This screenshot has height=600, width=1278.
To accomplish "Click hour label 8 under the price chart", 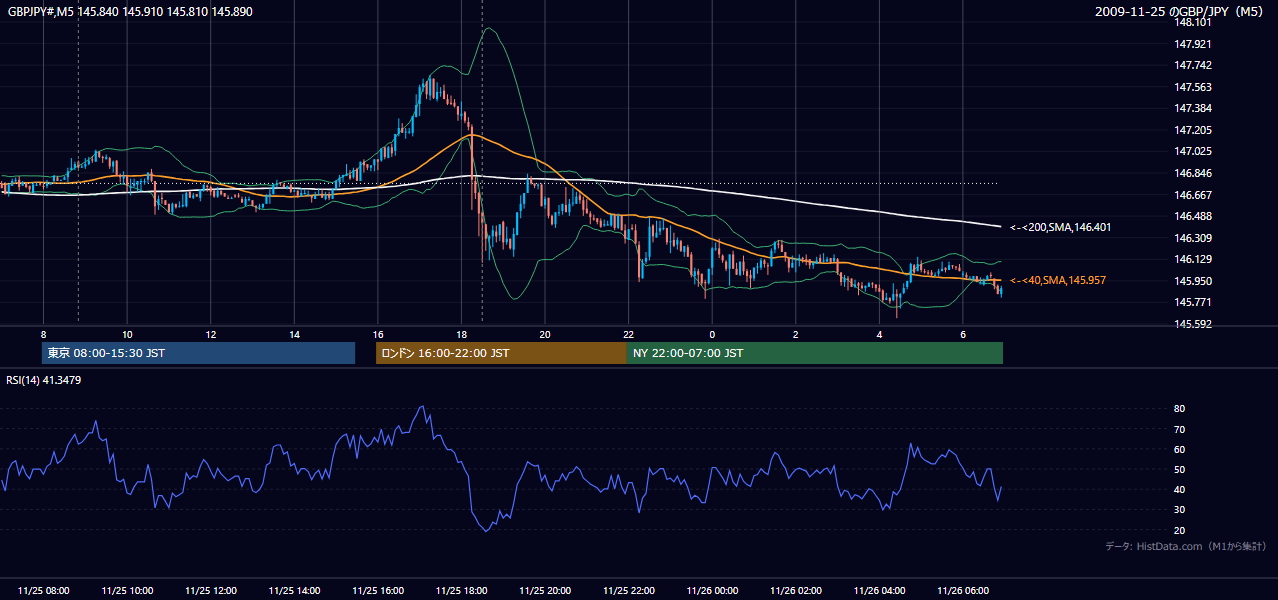I will click(x=43, y=334).
